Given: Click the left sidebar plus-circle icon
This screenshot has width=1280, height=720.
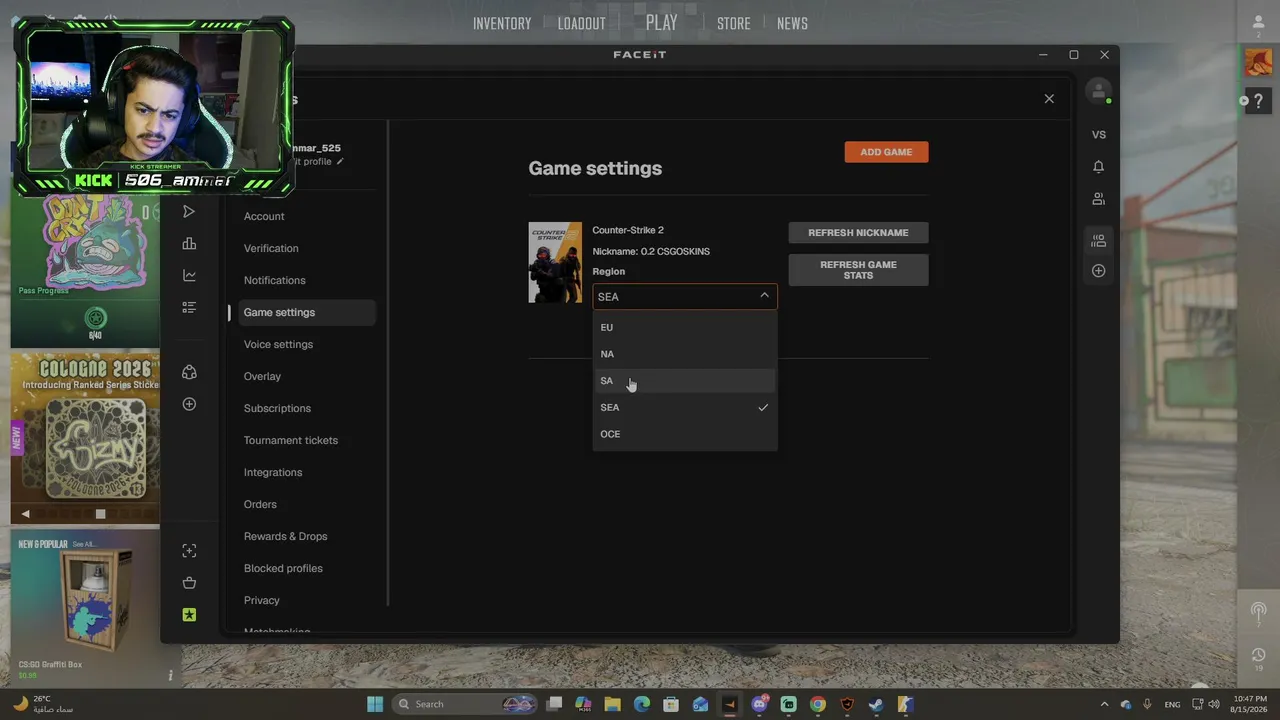Looking at the screenshot, I should click(189, 404).
